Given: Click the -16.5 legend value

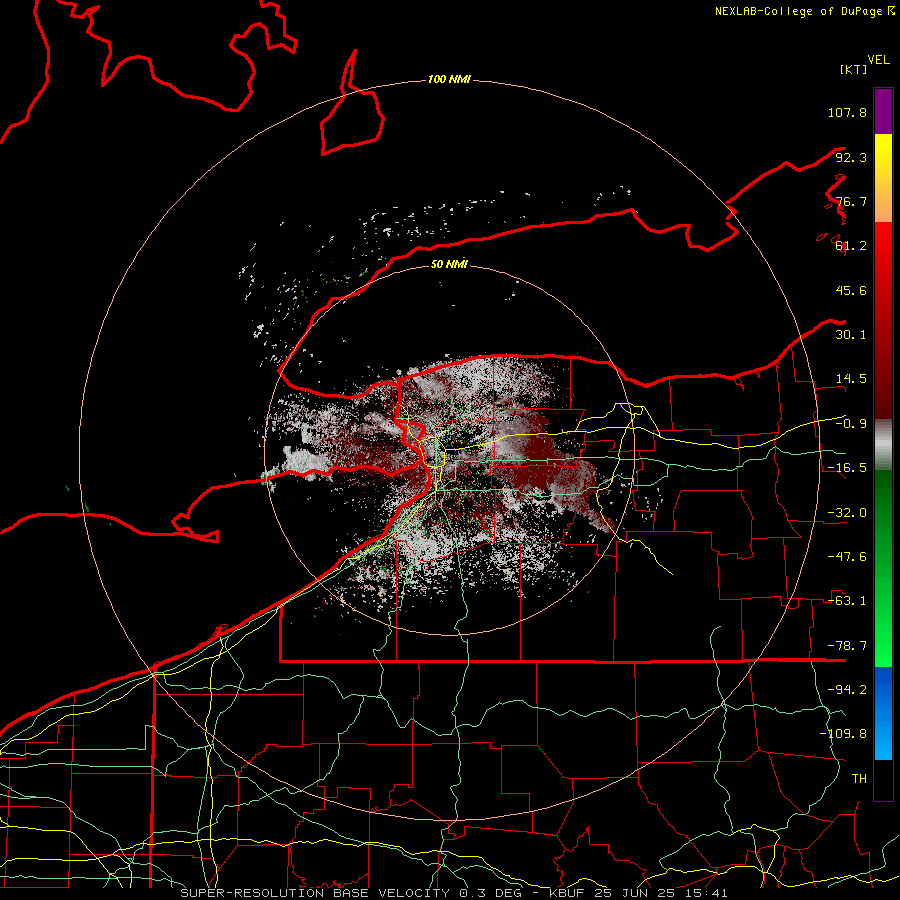Looking at the screenshot, I should [x=847, y=468].
